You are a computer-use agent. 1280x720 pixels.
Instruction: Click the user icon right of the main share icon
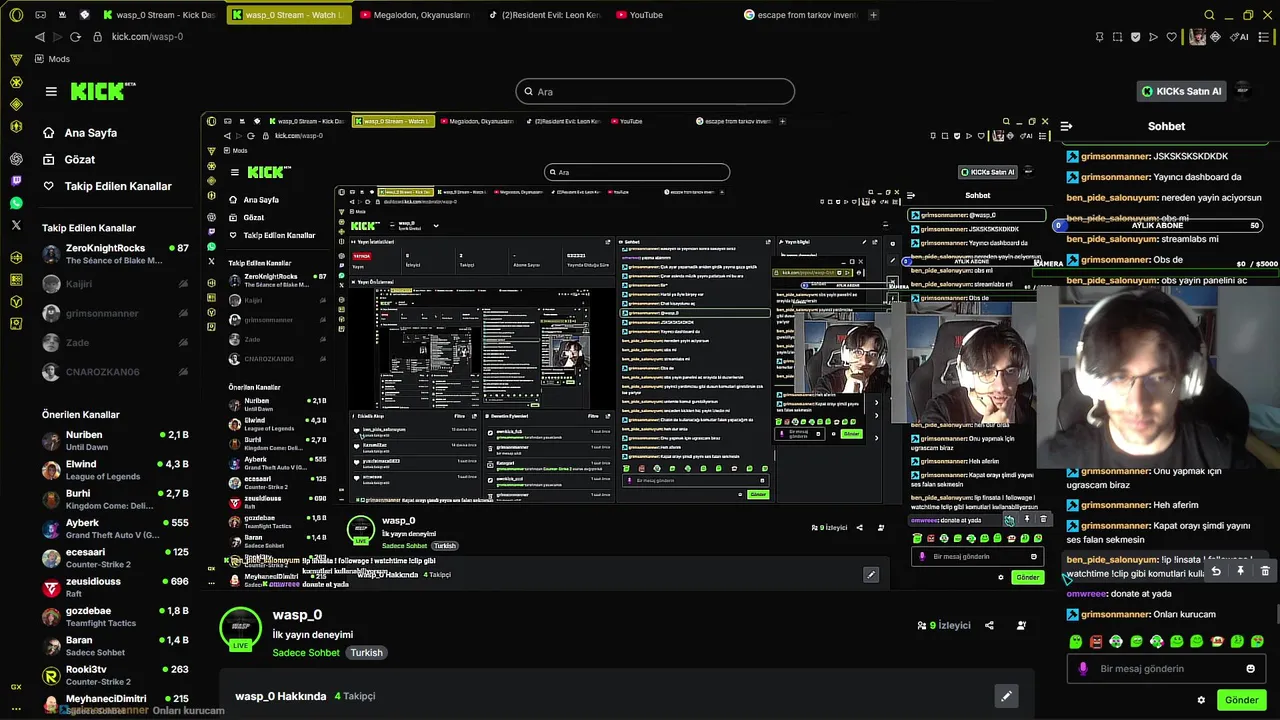(1021, 626)
